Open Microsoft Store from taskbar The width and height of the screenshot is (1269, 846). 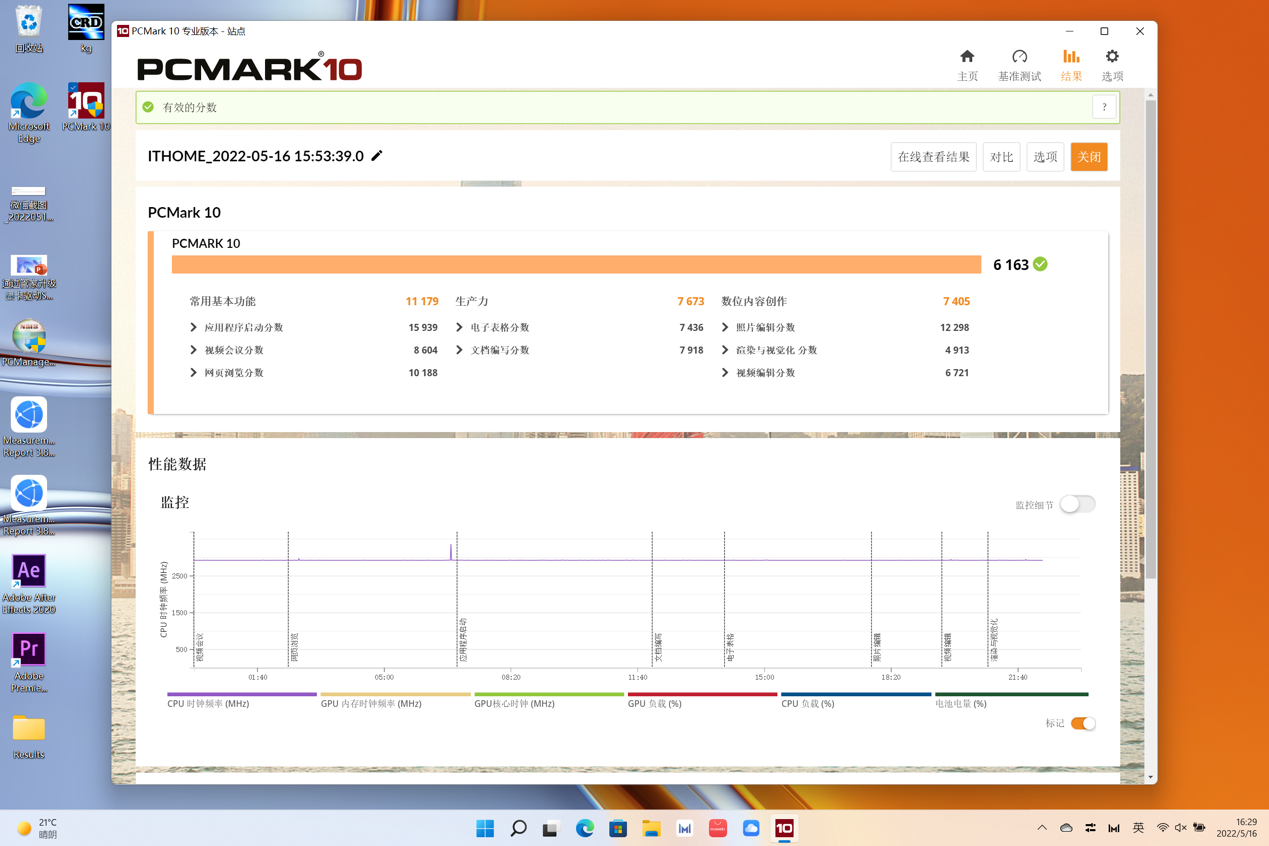618,828
